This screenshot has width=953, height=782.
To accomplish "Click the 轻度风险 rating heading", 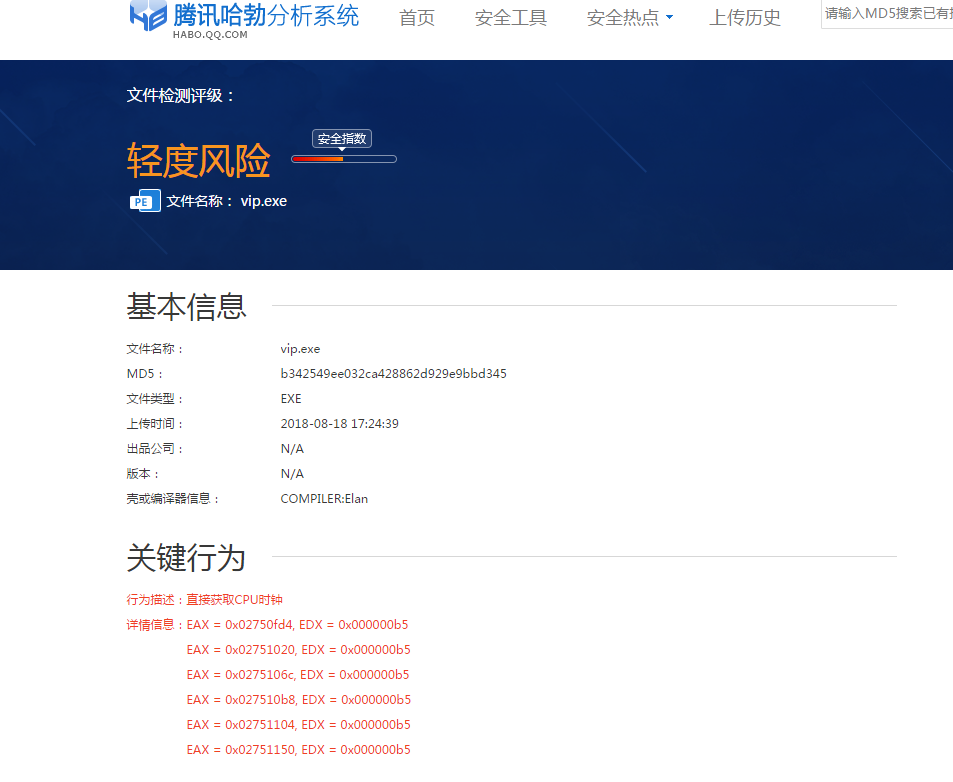I will point(198,160).
